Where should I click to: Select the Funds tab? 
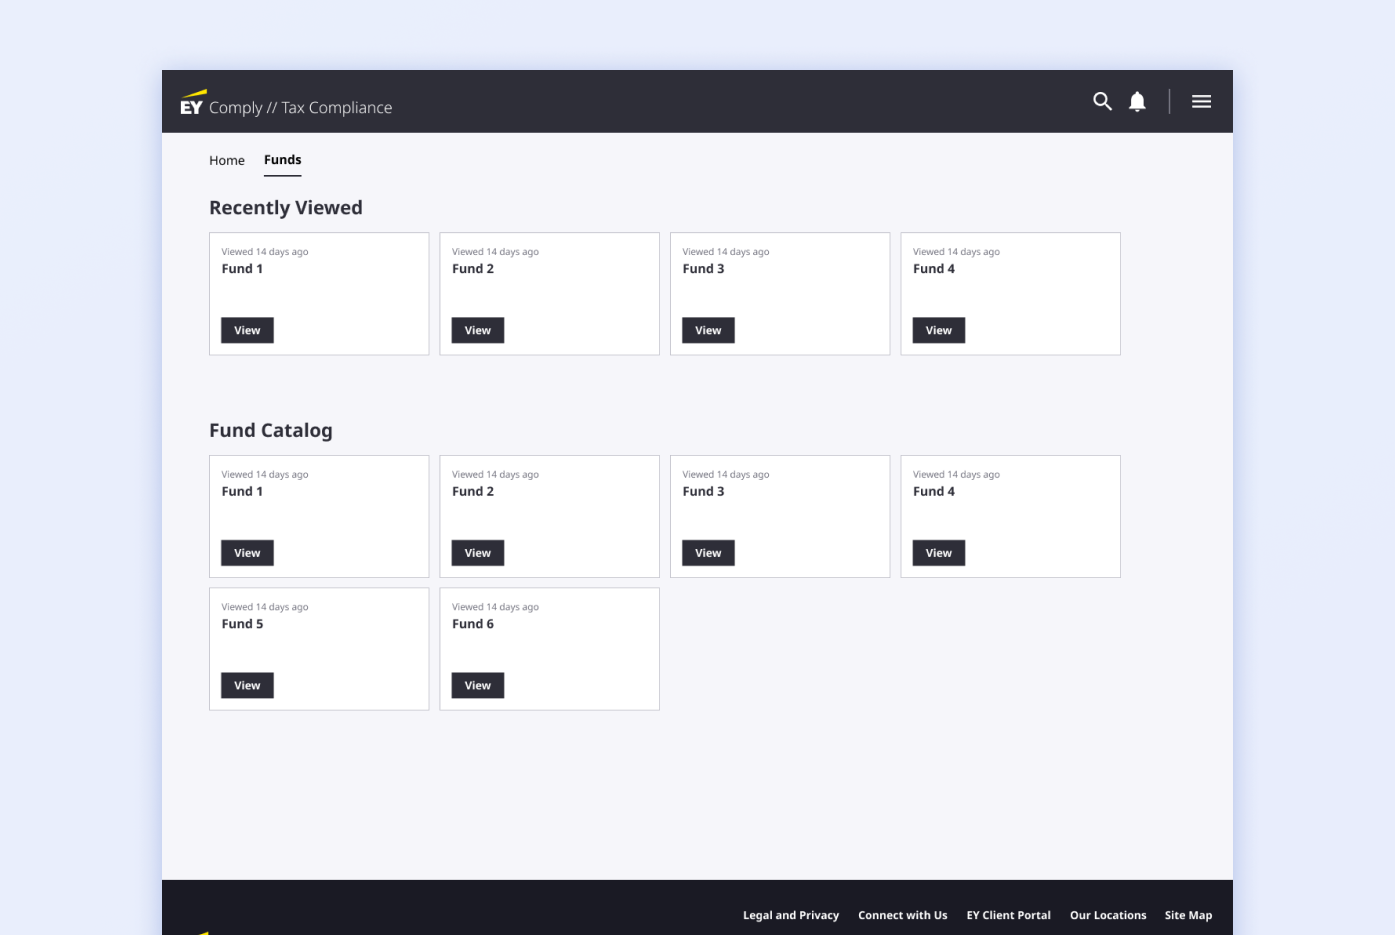click(282, 160)
